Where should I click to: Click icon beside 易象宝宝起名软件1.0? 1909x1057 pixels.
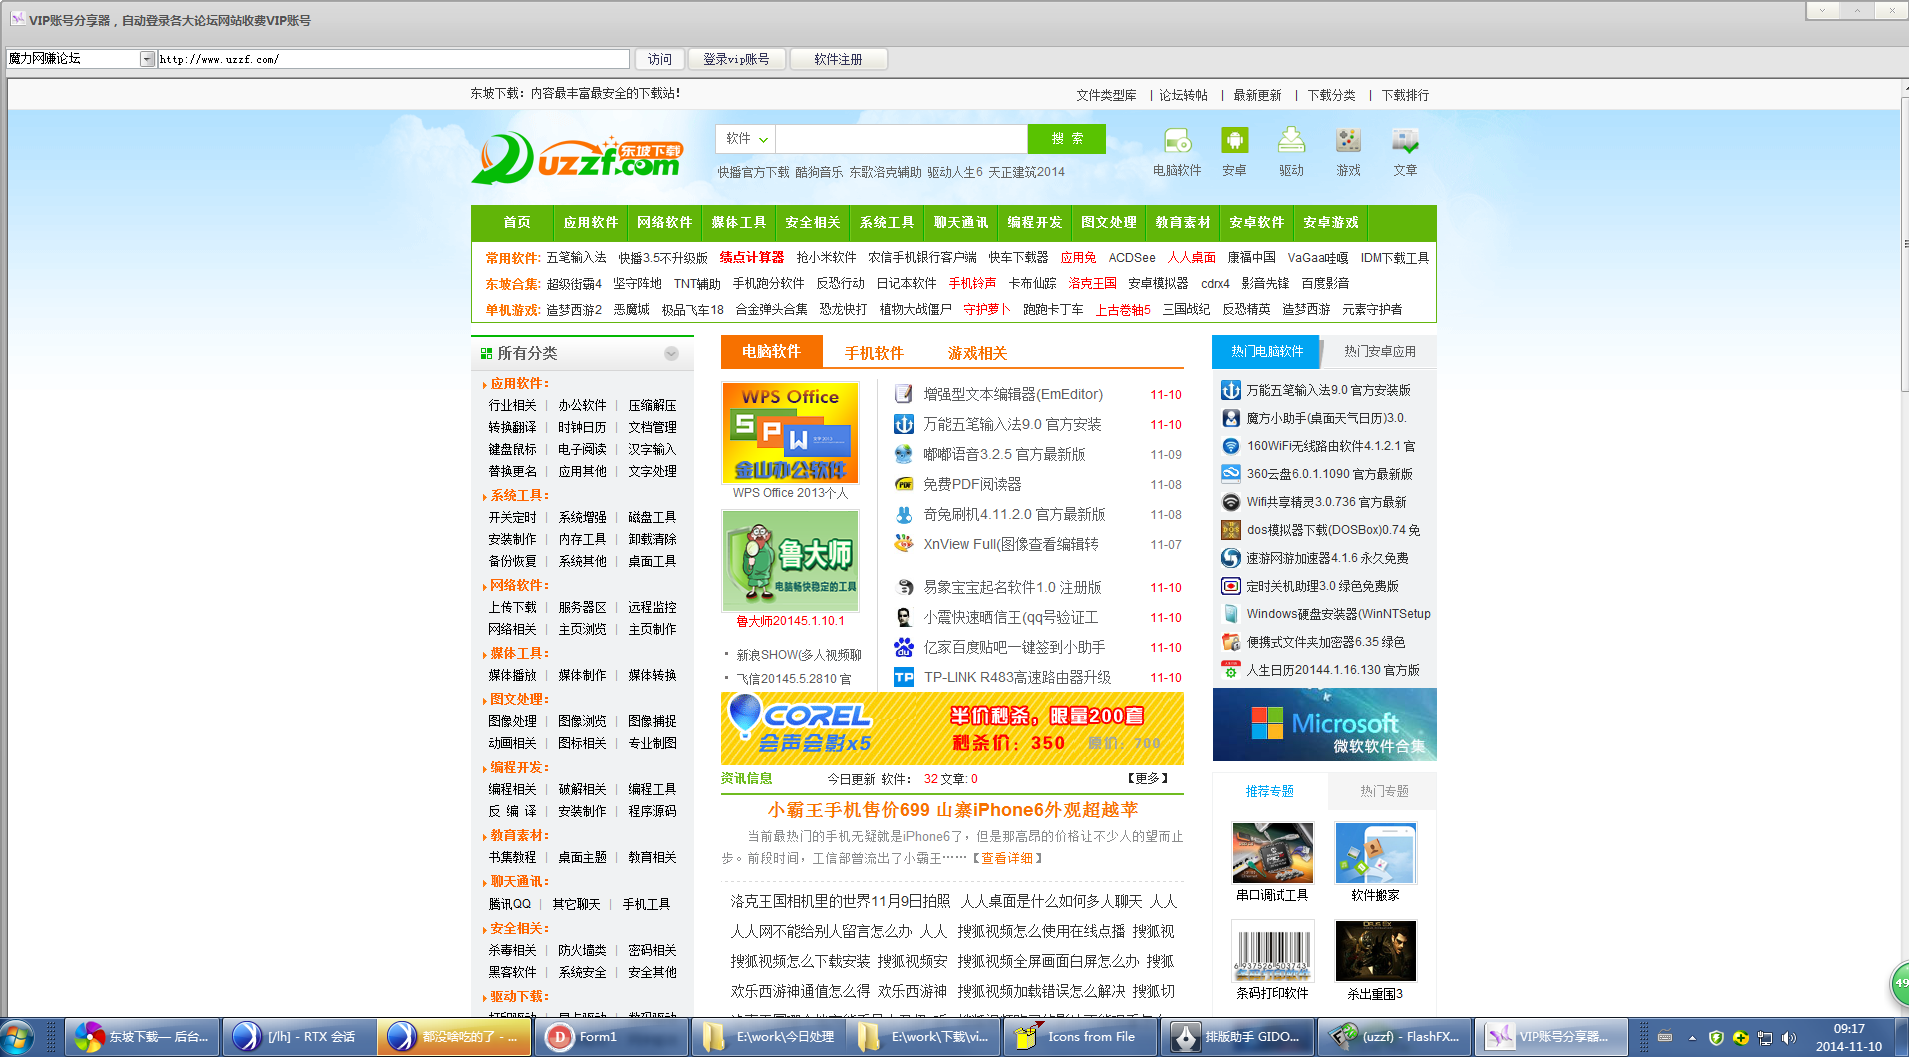tap(904, 587)
